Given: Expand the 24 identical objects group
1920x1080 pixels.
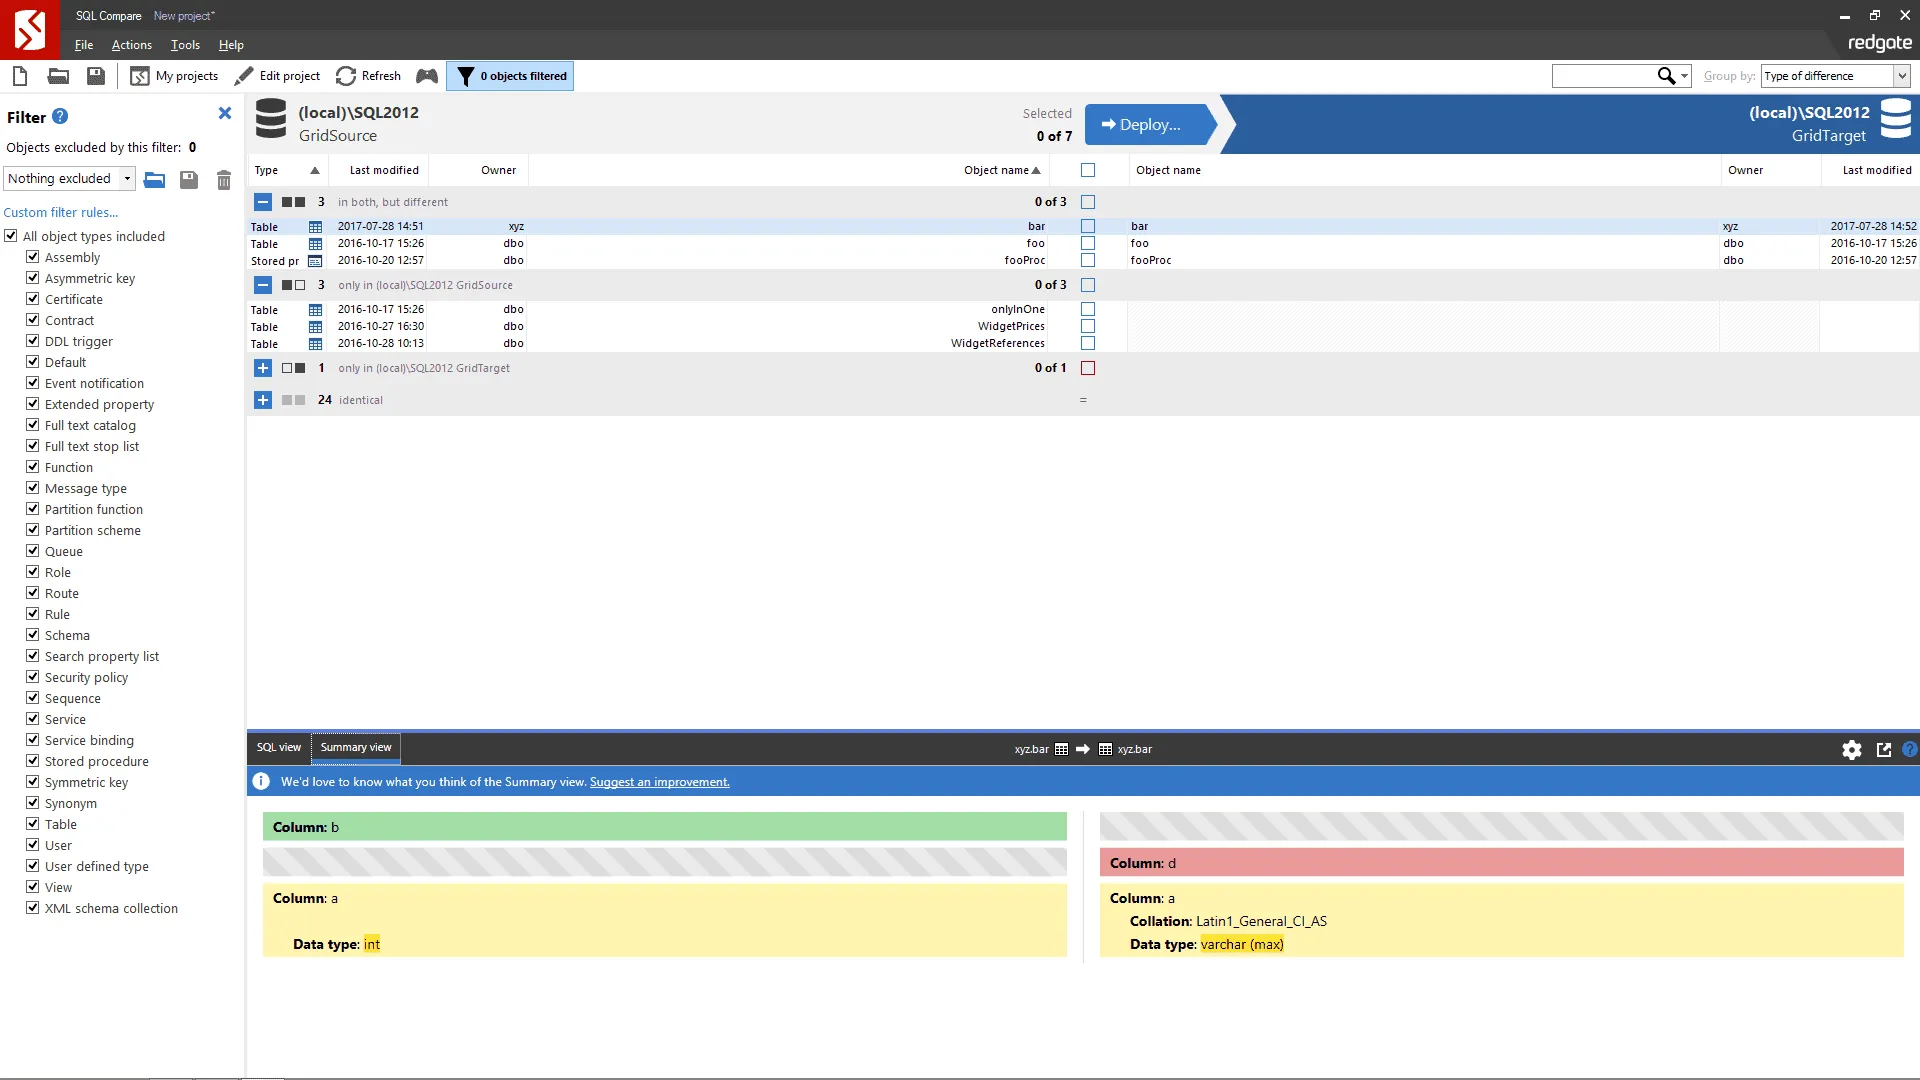Looking at the screenshot, I should tap(263, 400).
